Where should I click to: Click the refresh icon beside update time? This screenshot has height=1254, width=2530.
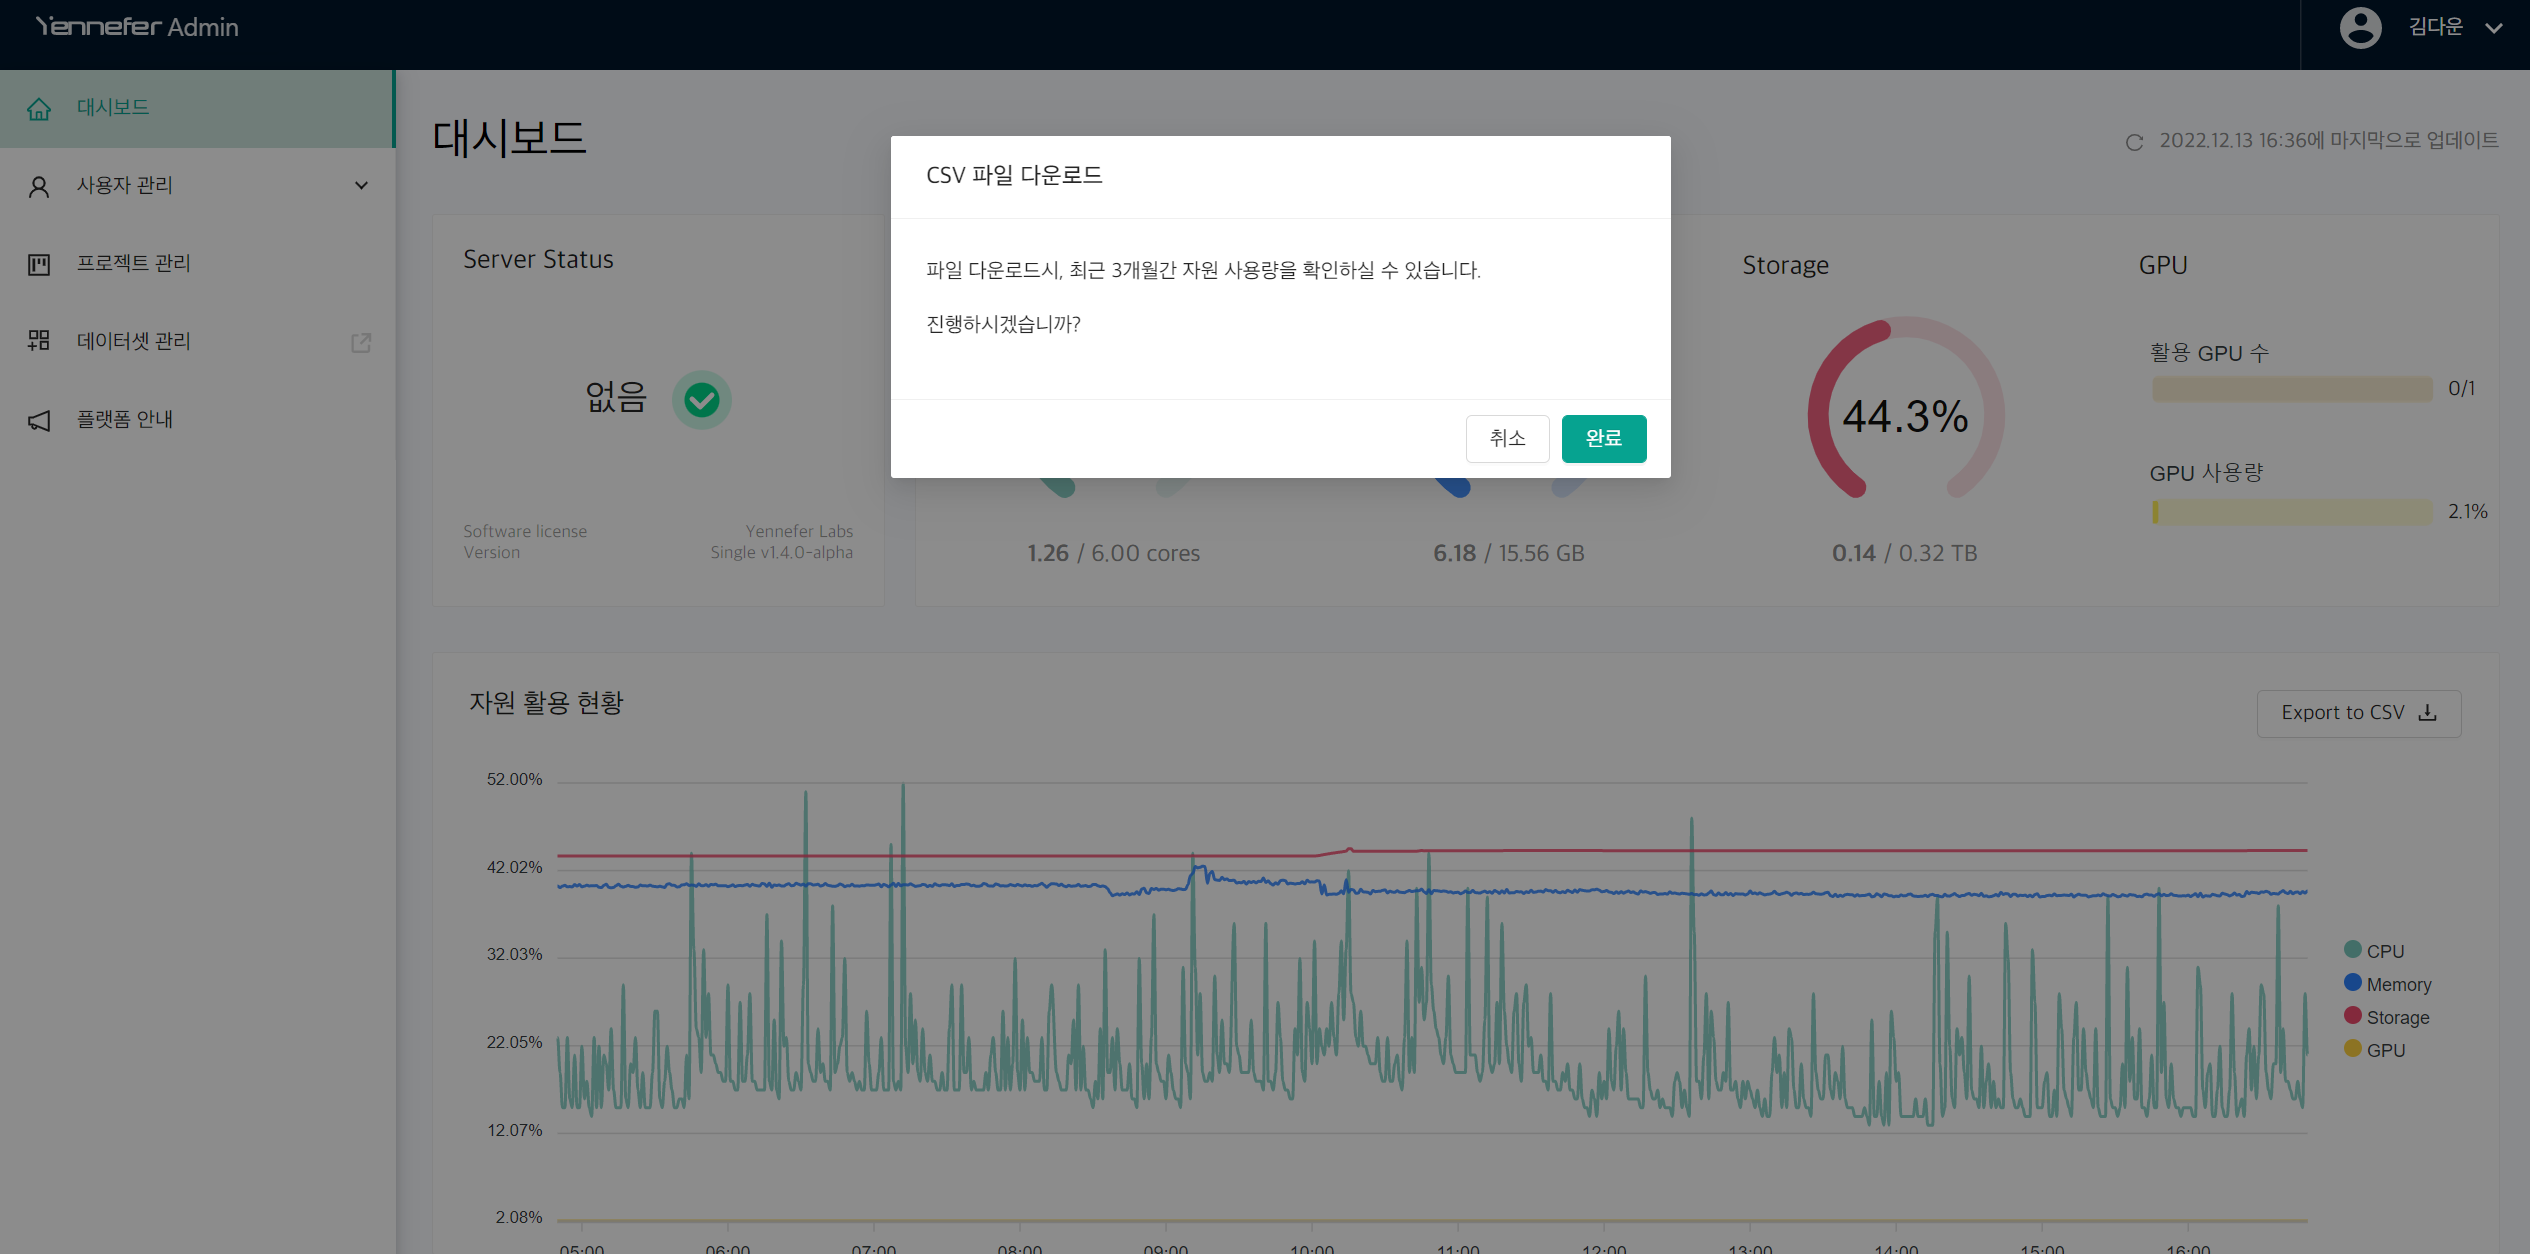[2134, 142]
